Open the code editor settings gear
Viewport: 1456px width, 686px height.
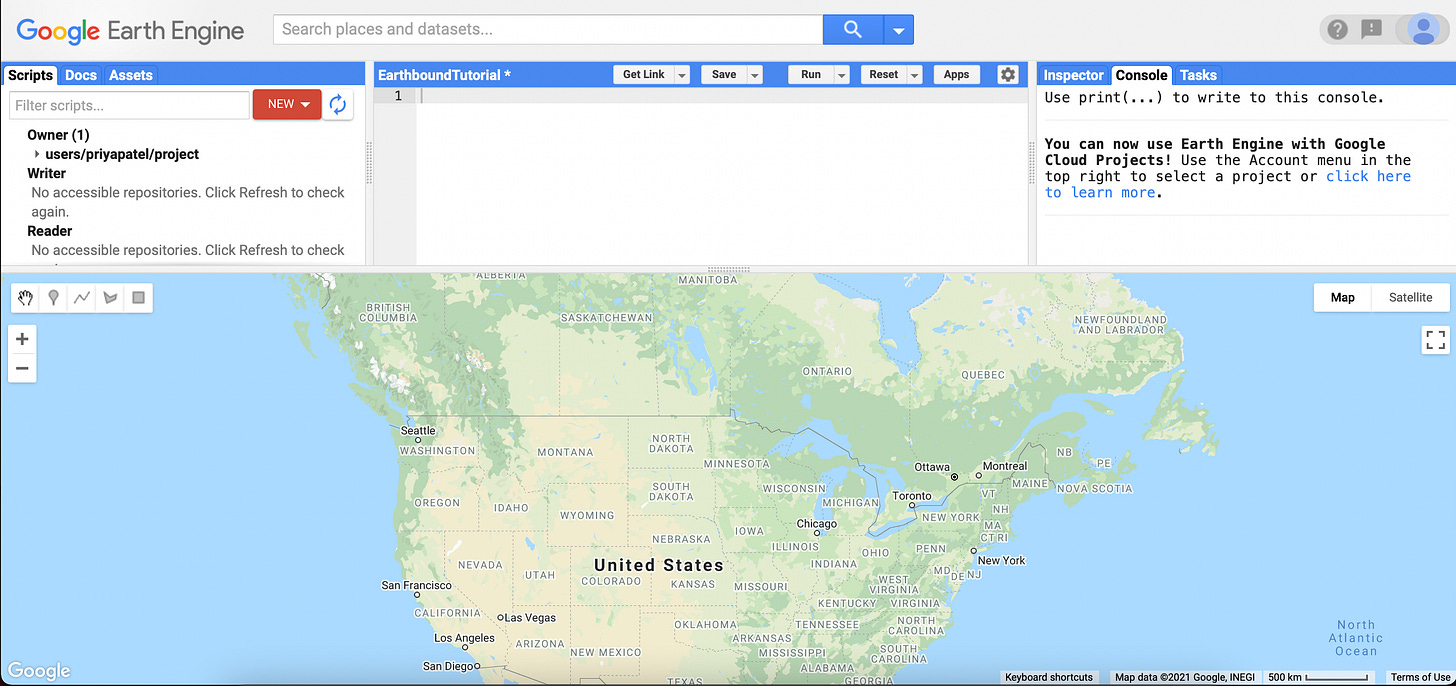[1008, 75]
